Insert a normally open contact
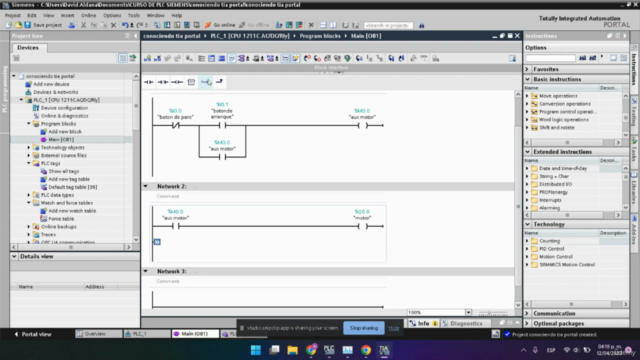 tap(149, 82)
